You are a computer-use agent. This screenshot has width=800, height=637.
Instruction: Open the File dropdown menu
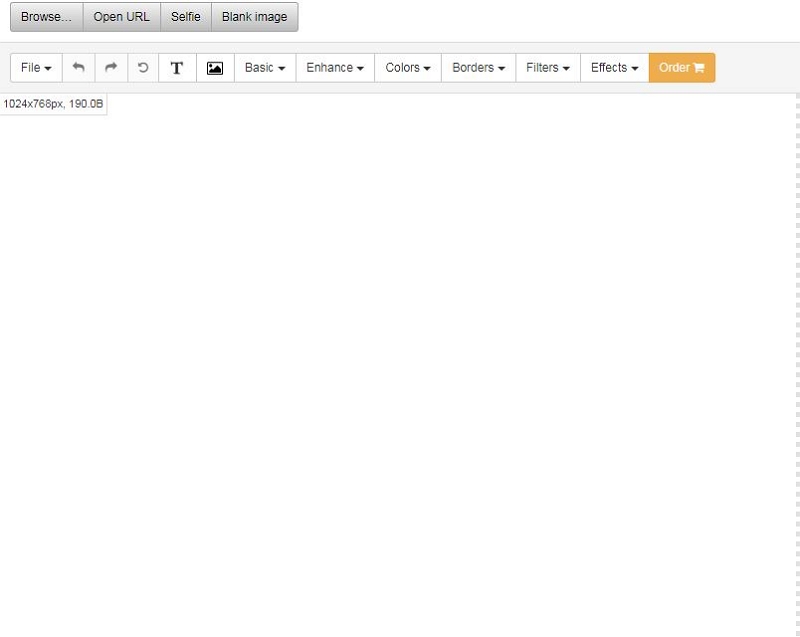click(x=36, y=68)
